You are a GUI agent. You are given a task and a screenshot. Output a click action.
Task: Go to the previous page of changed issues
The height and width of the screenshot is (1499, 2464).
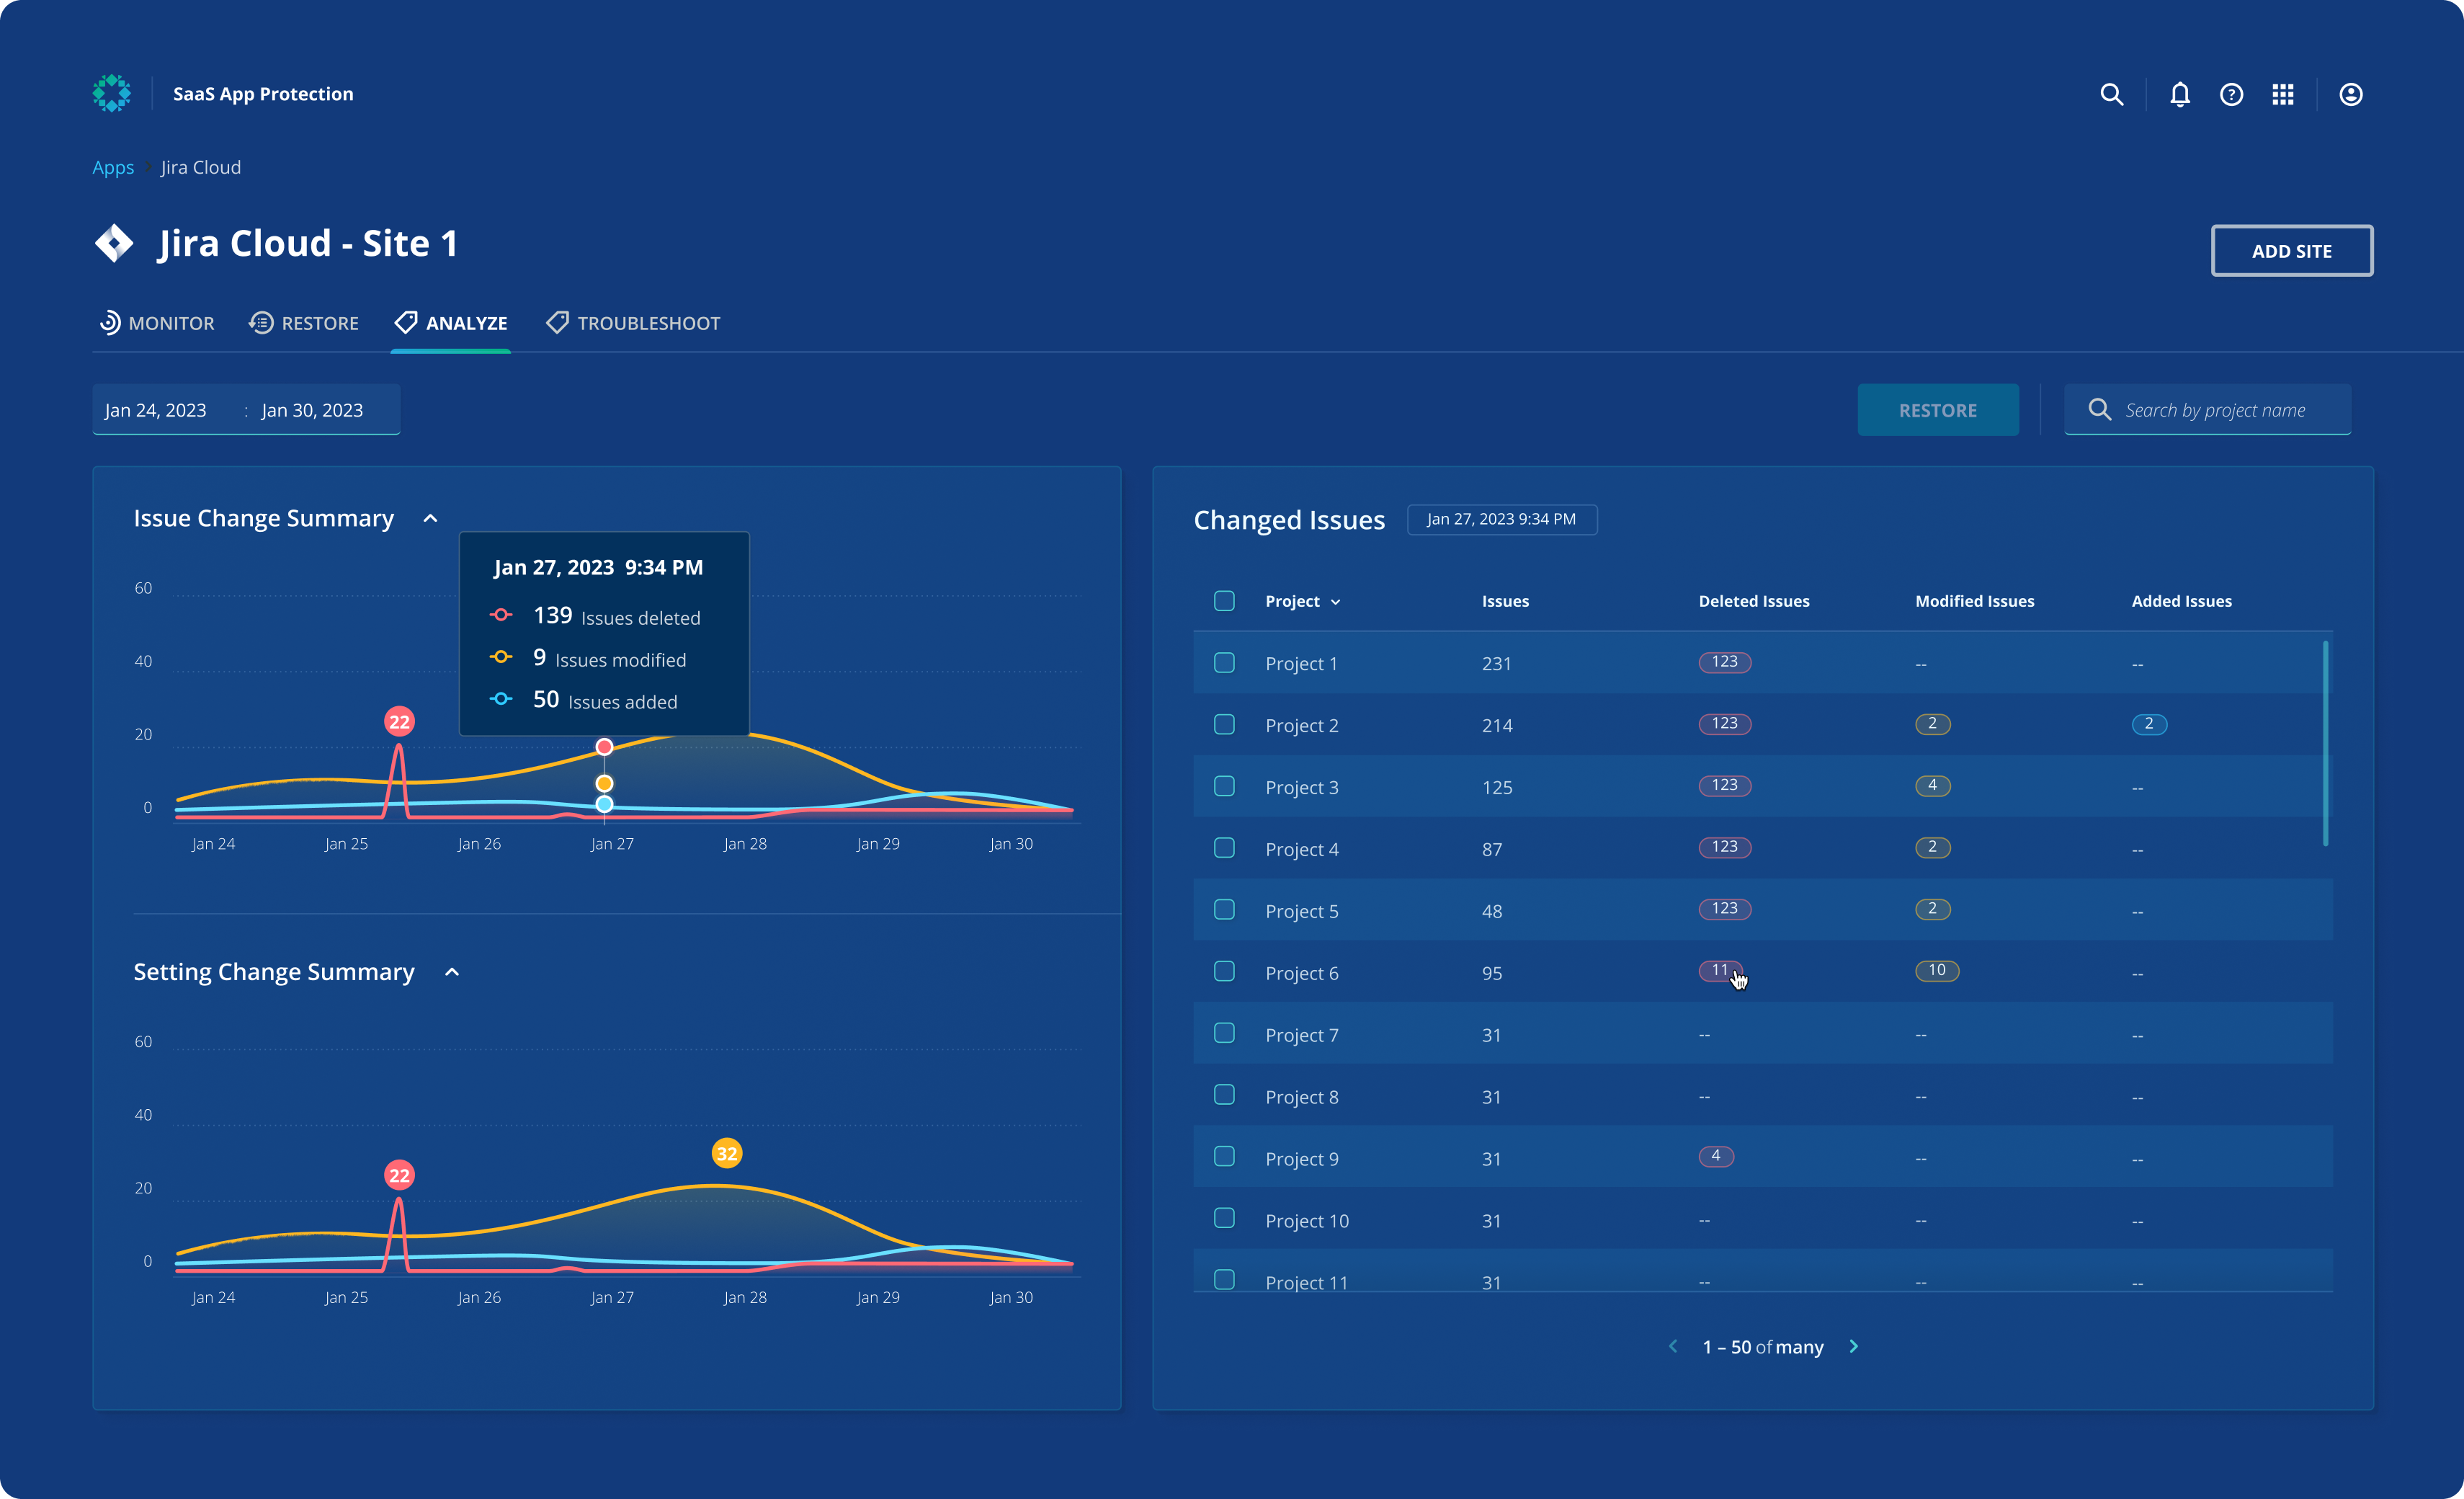pos(1673,1346)
